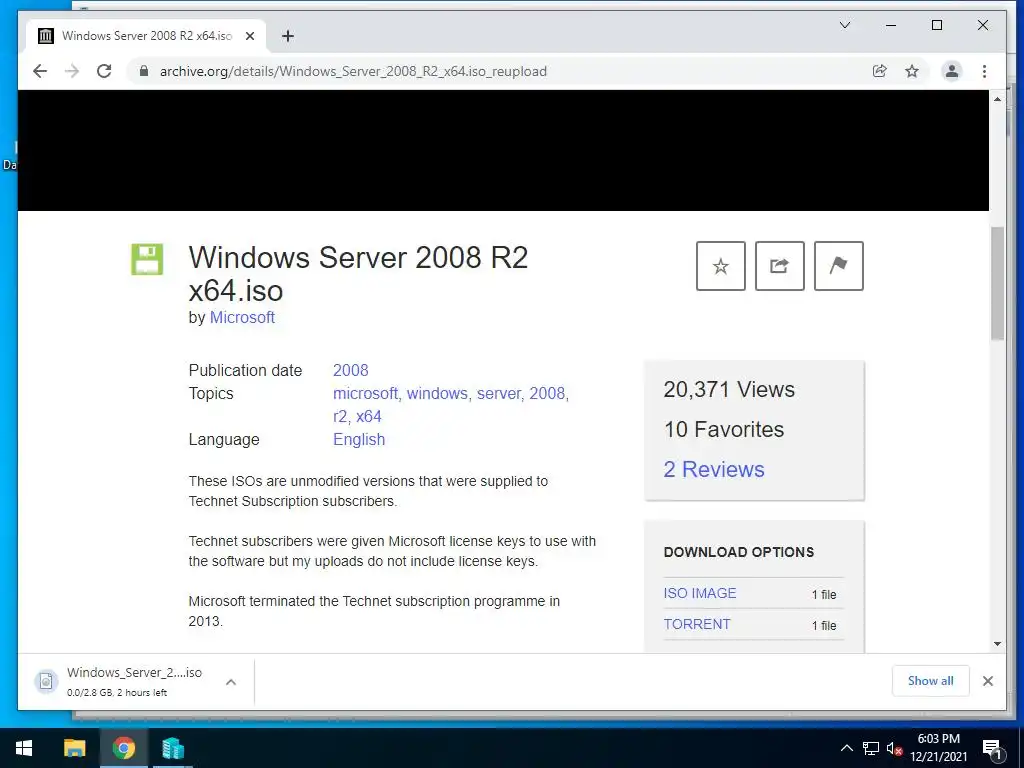Open the notification center icon
The image size is (1024, 768).
pos(992,749)
